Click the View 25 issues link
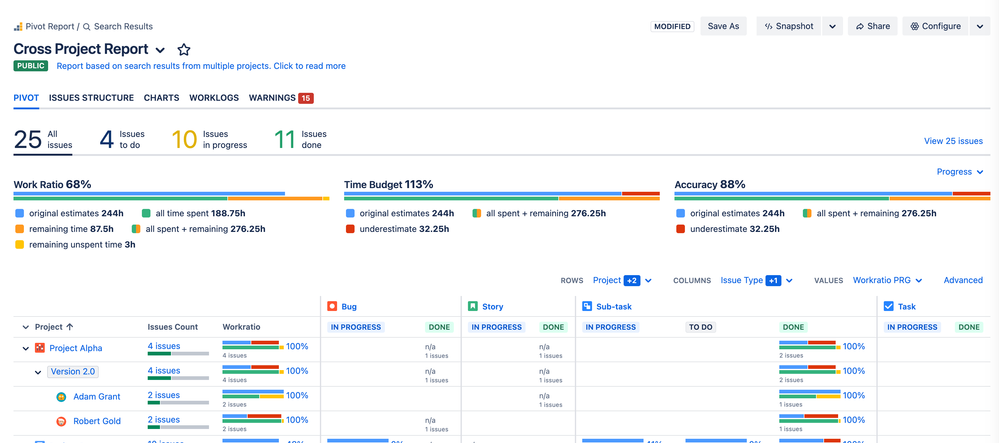 [x=953, y=142]
